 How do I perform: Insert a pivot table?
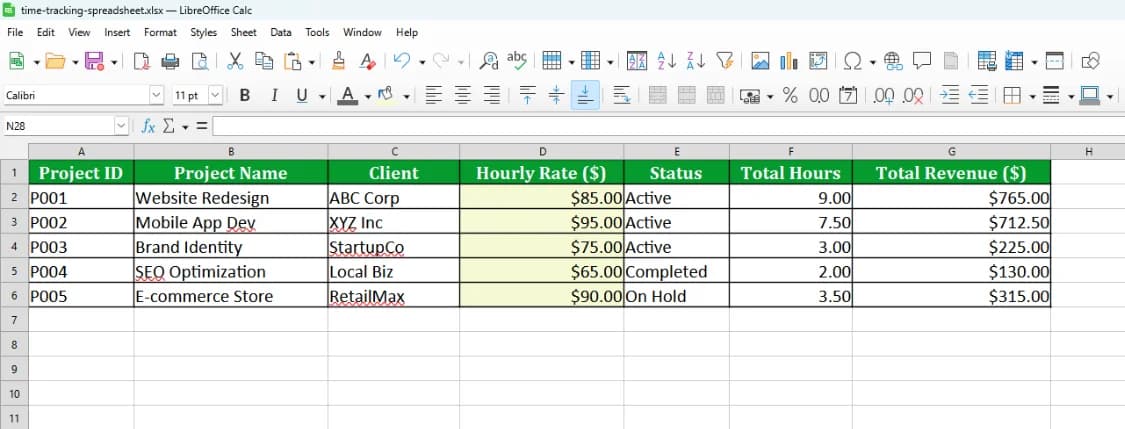[x=818, y=61]
